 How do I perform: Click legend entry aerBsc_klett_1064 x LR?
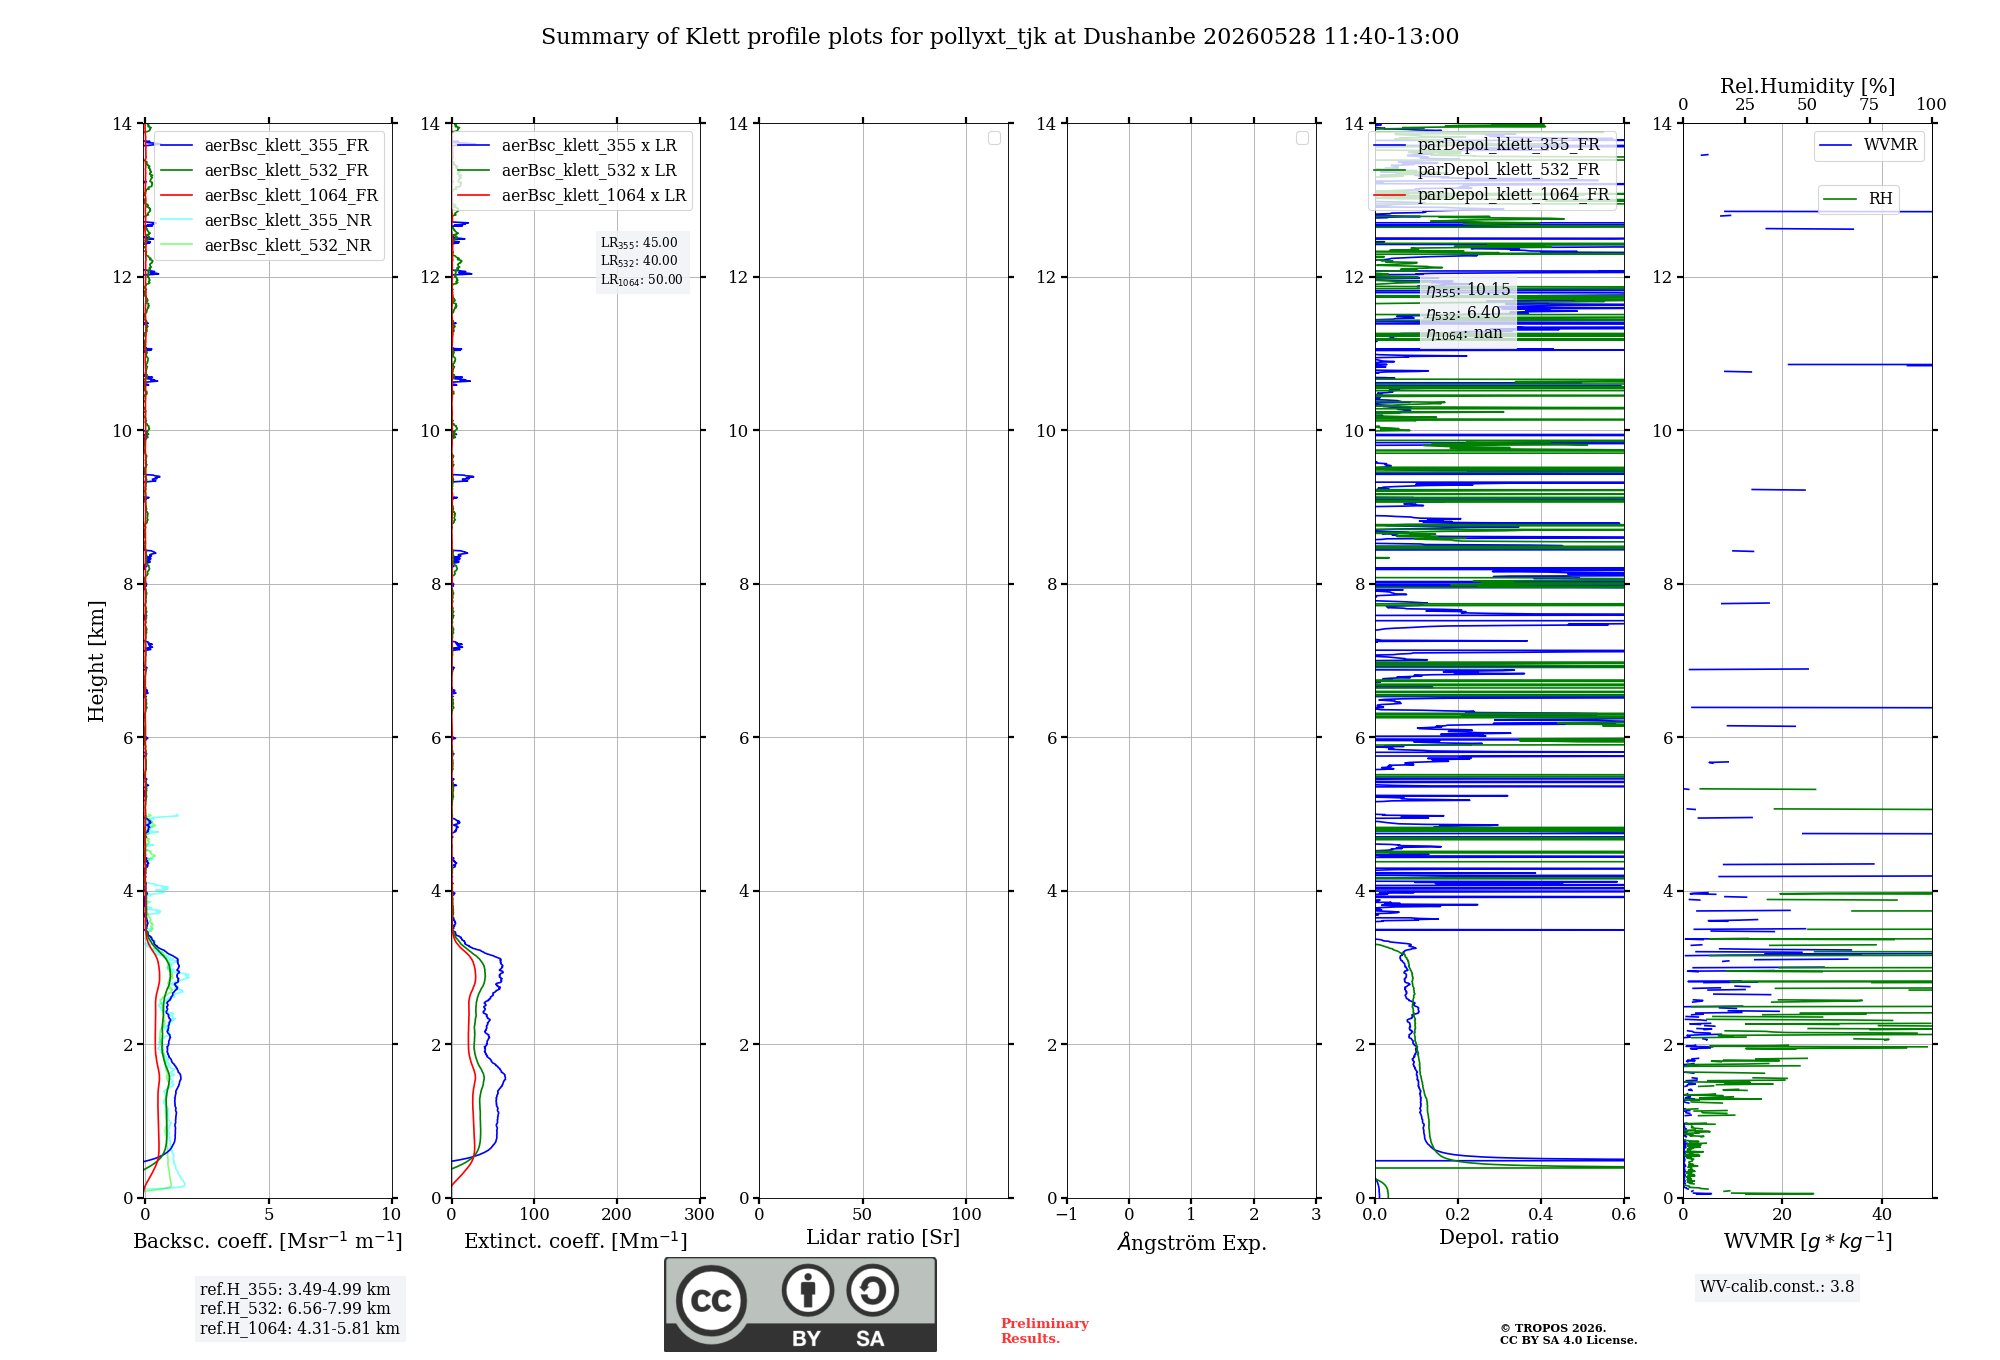tap(594, 195)
